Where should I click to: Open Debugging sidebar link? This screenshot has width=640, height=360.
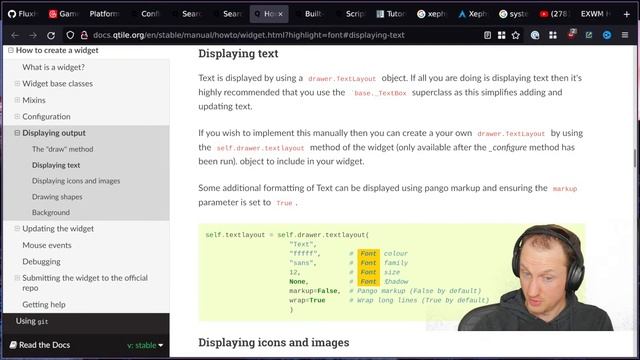coord(41,261)
